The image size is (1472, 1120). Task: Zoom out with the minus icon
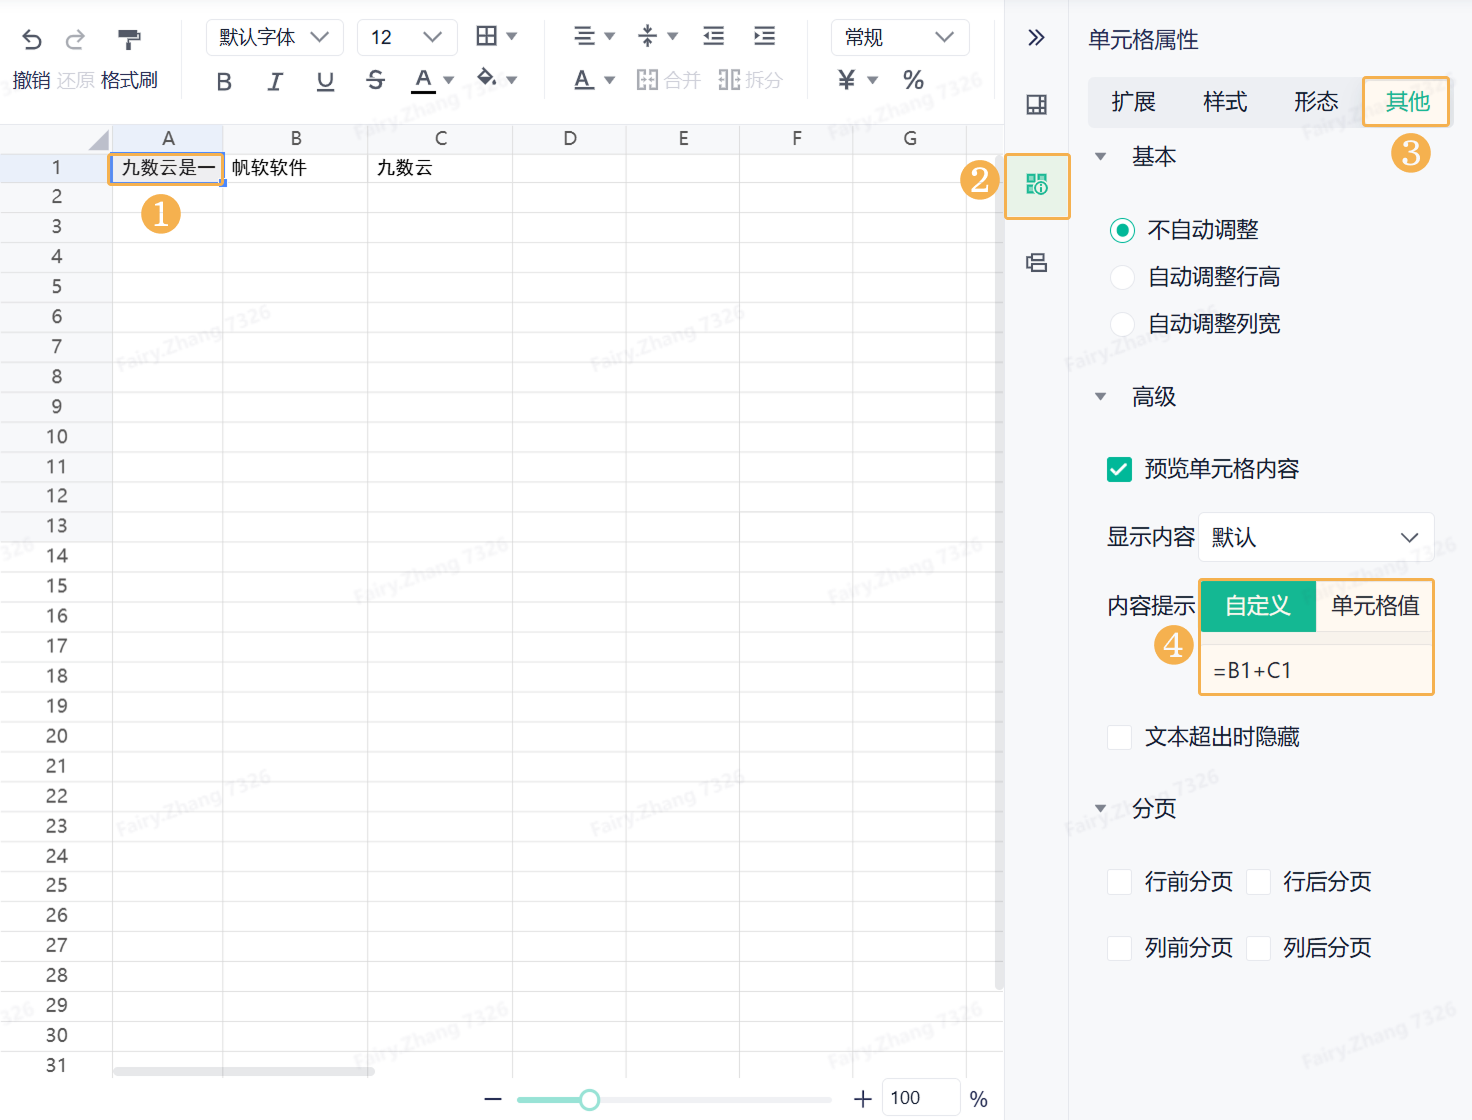493,1099
